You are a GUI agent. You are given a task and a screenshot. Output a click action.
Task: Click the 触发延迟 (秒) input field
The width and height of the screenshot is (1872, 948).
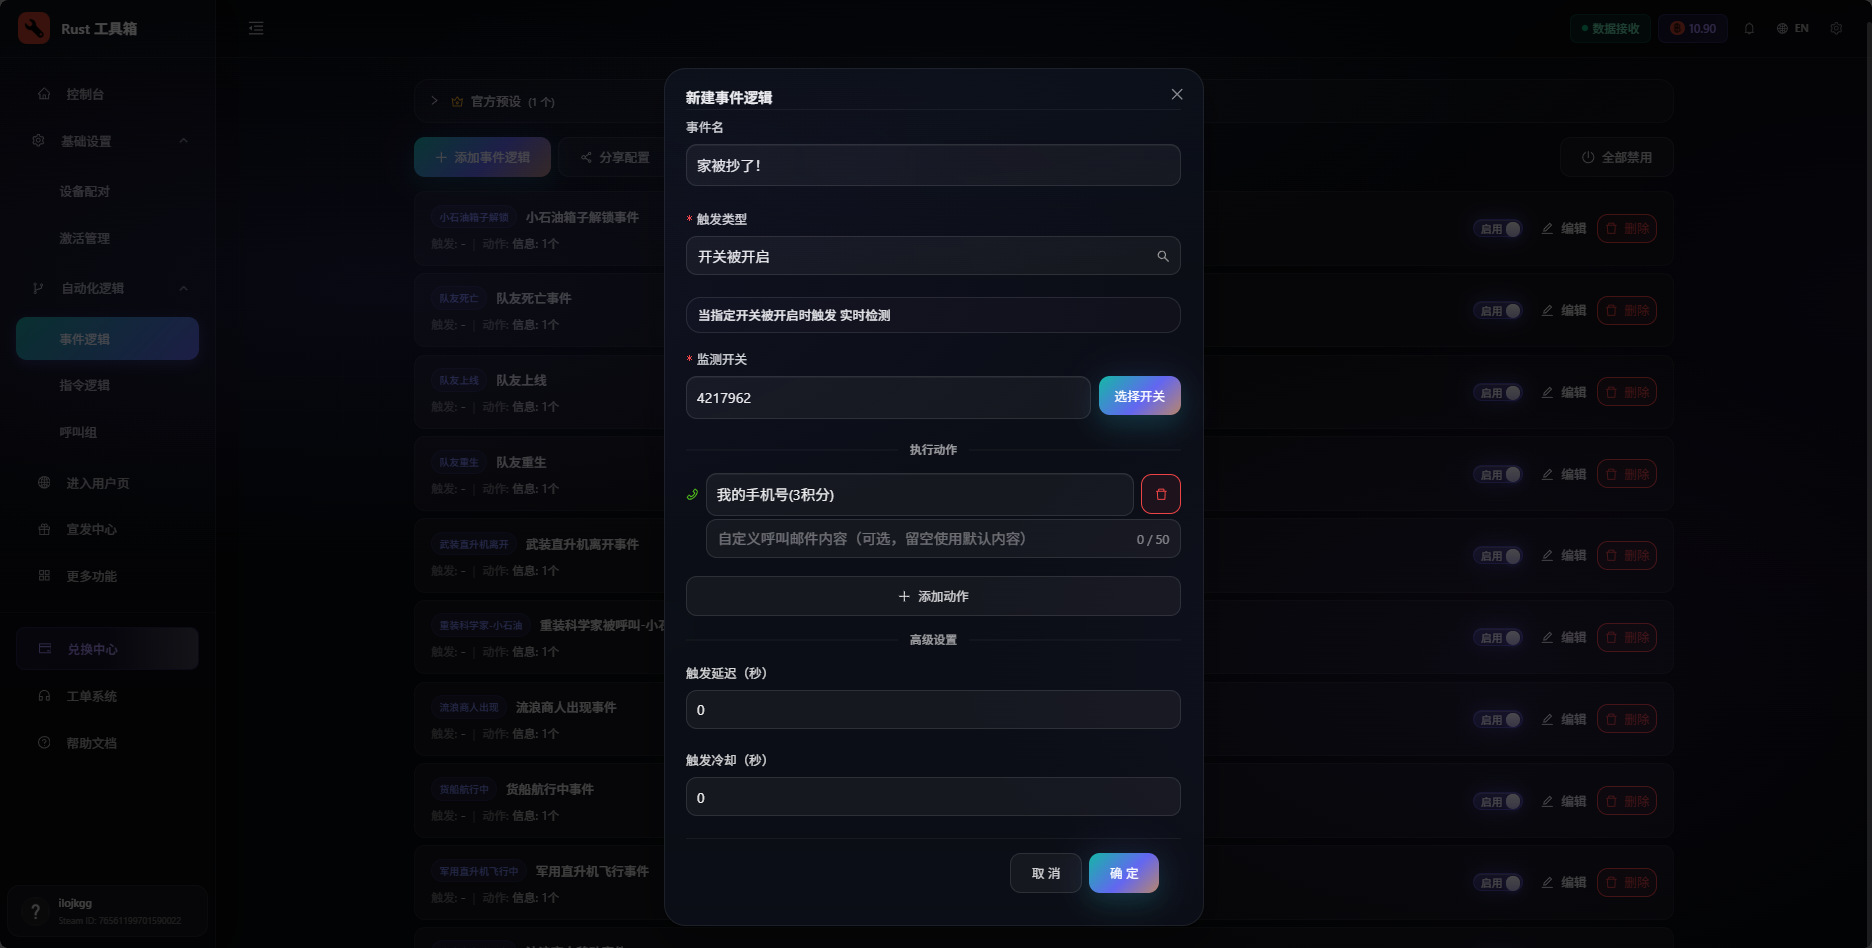click(x=933, y=710)
